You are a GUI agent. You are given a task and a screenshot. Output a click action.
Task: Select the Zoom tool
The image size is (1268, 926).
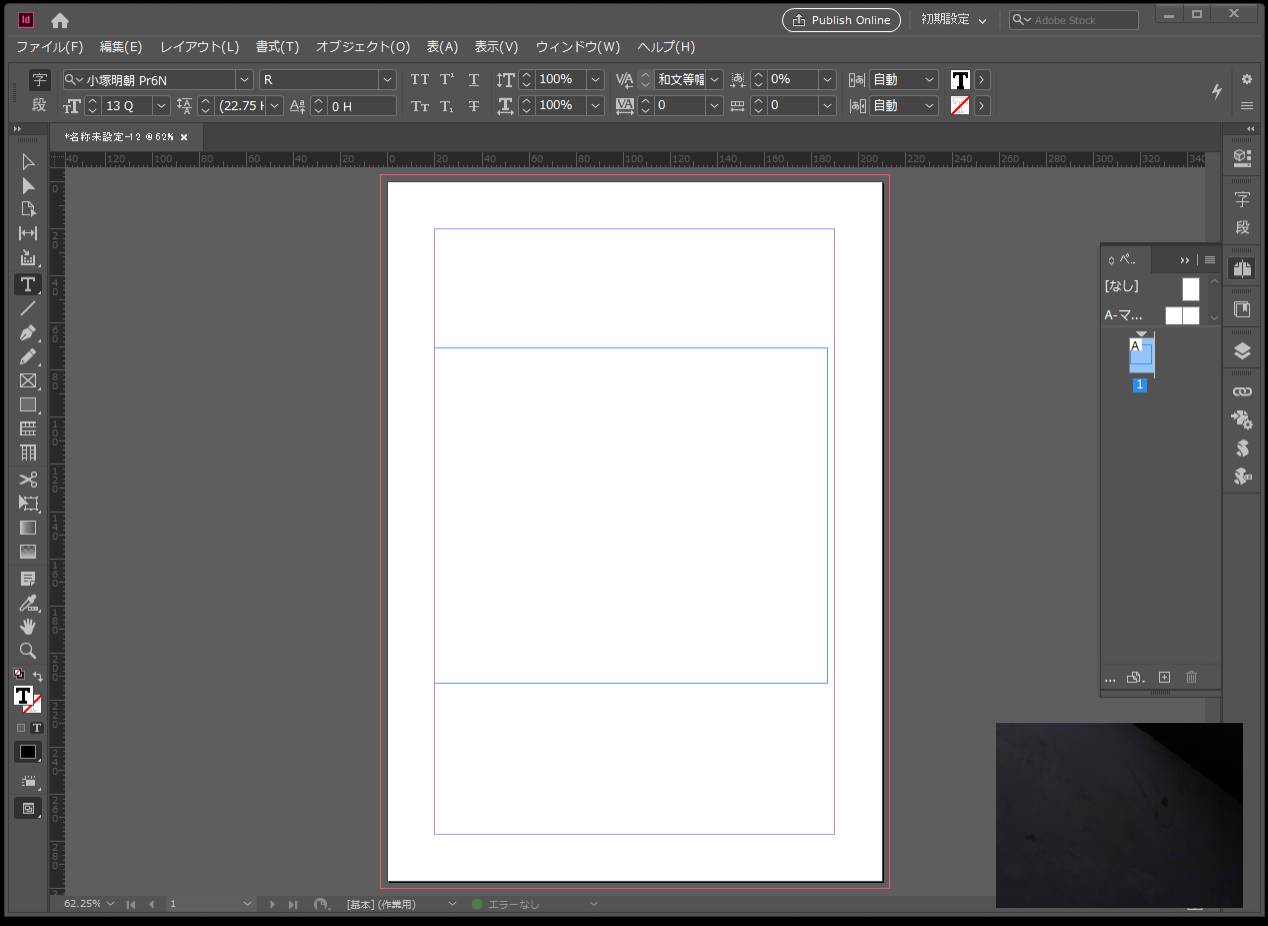tap(28, 650)
